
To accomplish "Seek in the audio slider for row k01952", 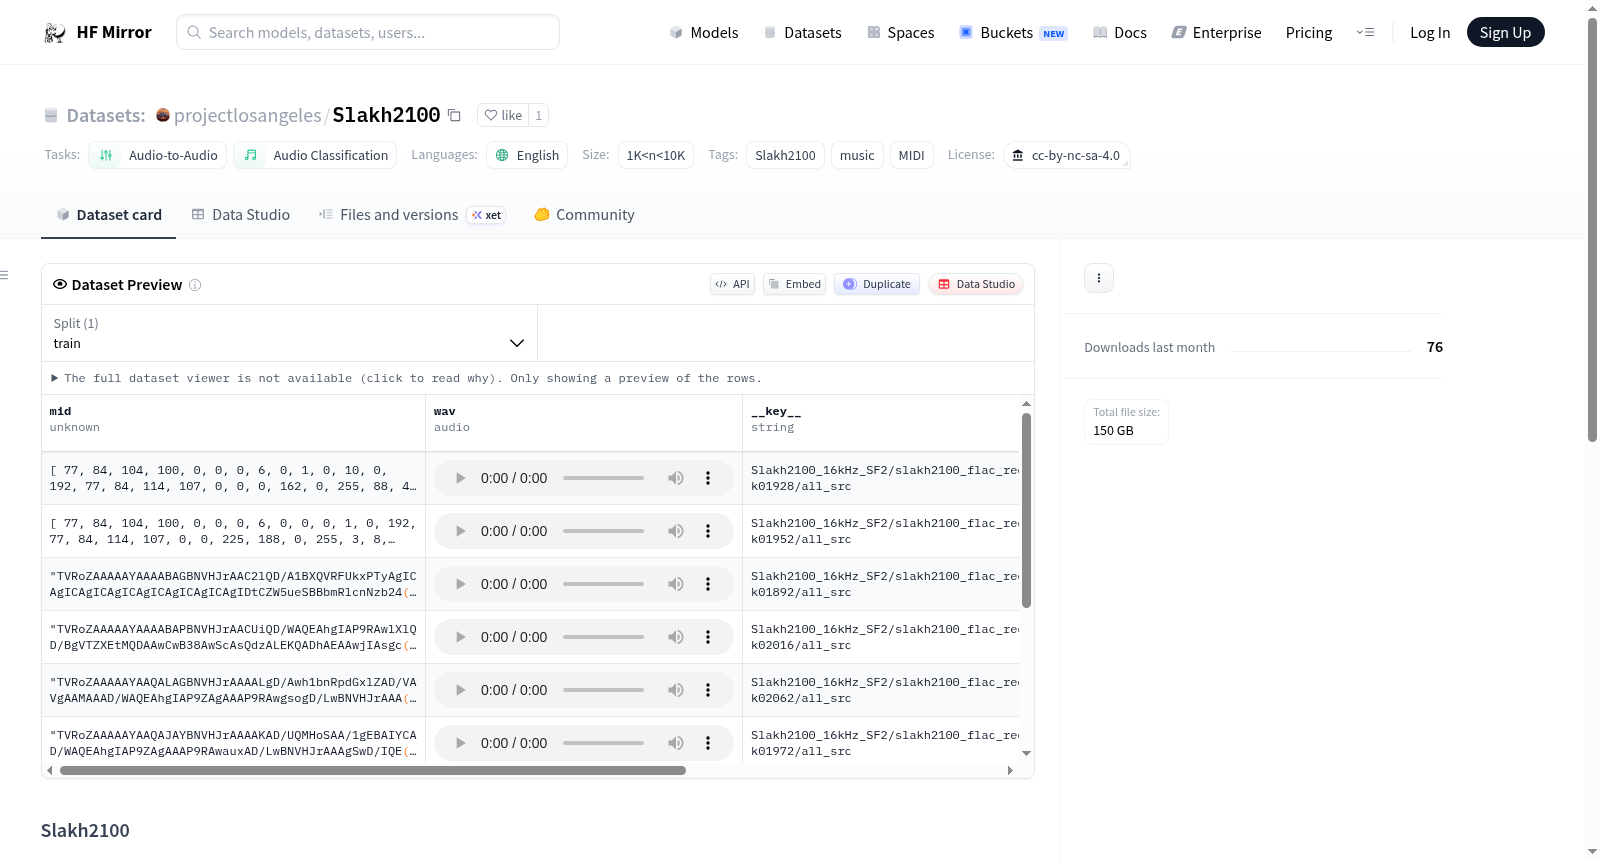I will tap(603, 531).
